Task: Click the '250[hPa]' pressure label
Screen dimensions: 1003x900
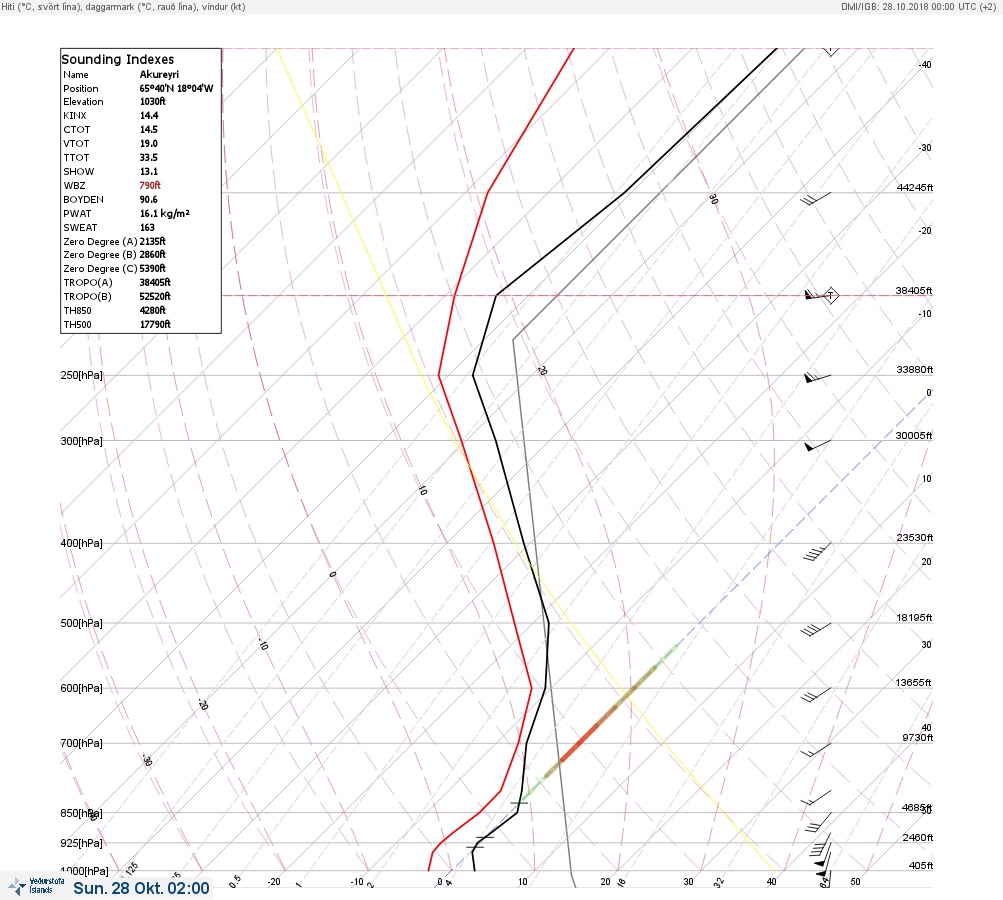Action: tap(81, 375)
